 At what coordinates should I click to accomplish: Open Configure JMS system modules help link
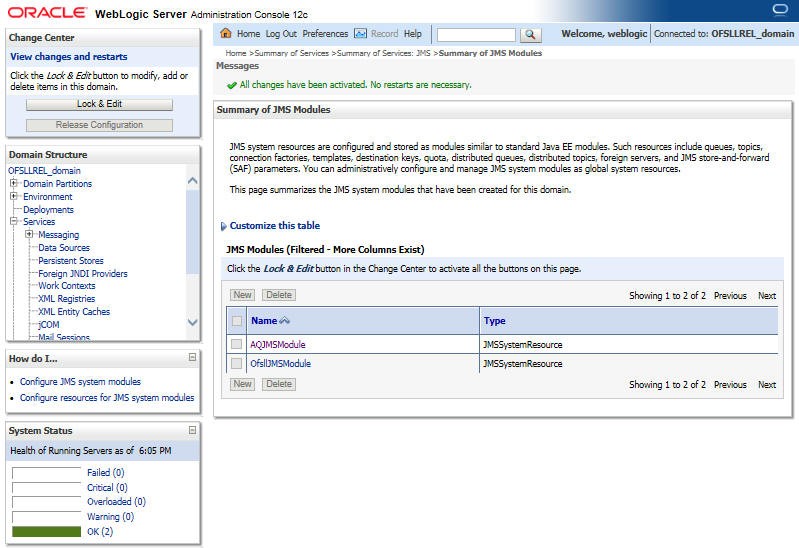(x=80, y=382)
